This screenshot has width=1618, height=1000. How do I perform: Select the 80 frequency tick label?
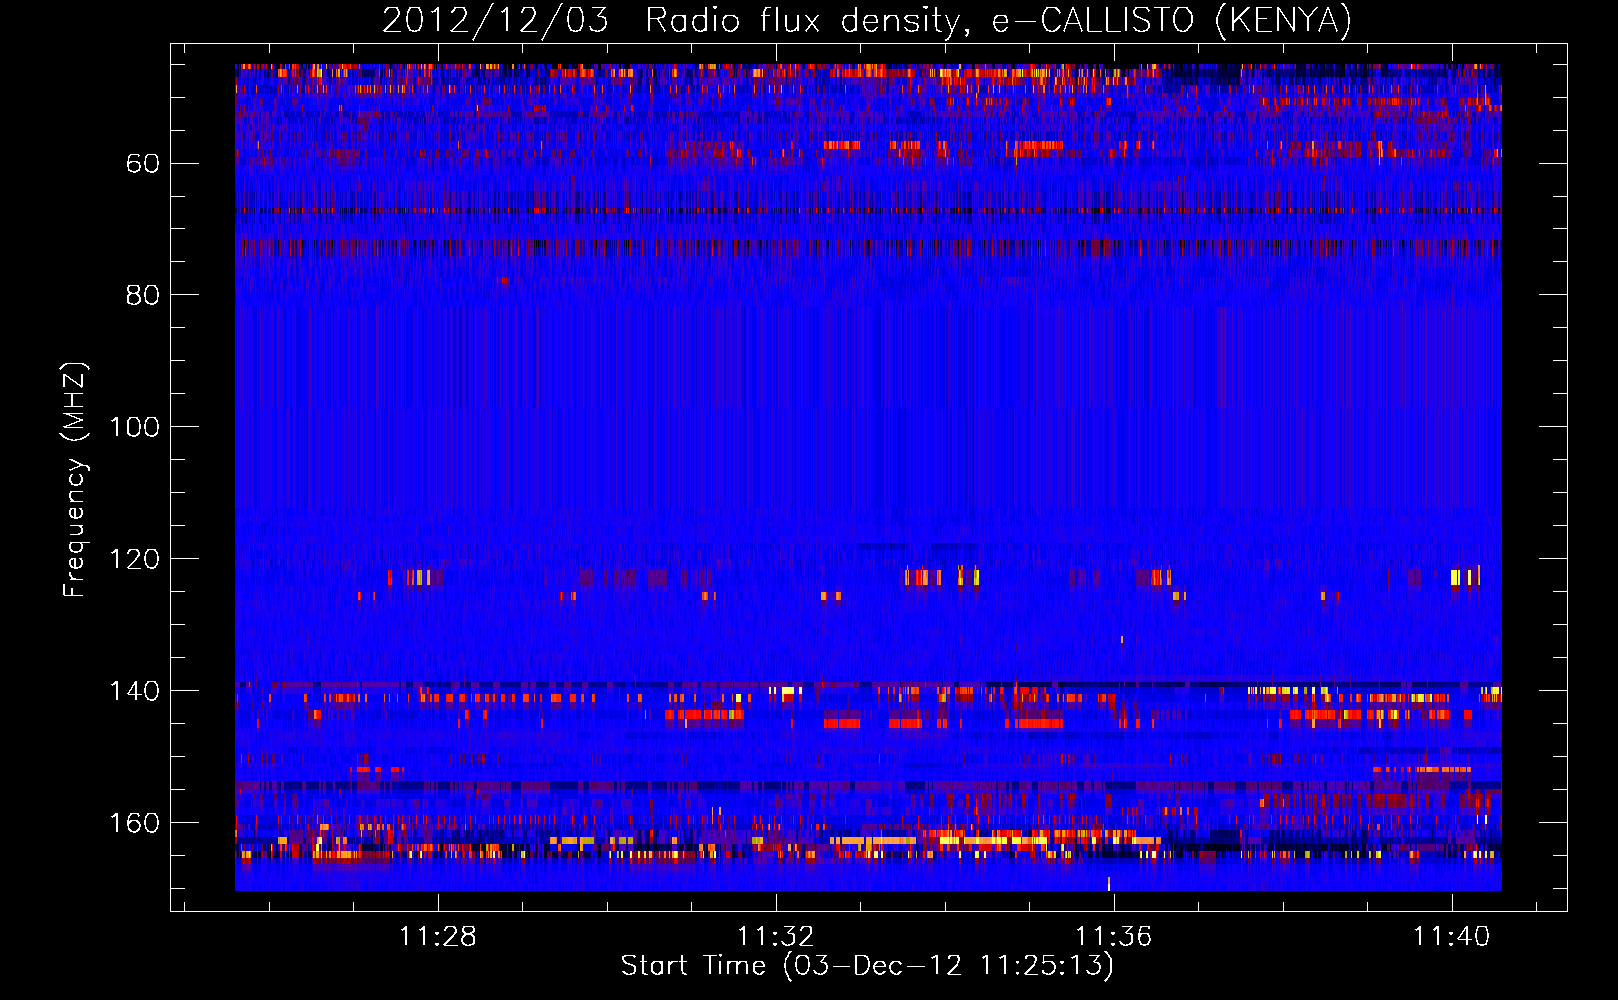point(143,295)
